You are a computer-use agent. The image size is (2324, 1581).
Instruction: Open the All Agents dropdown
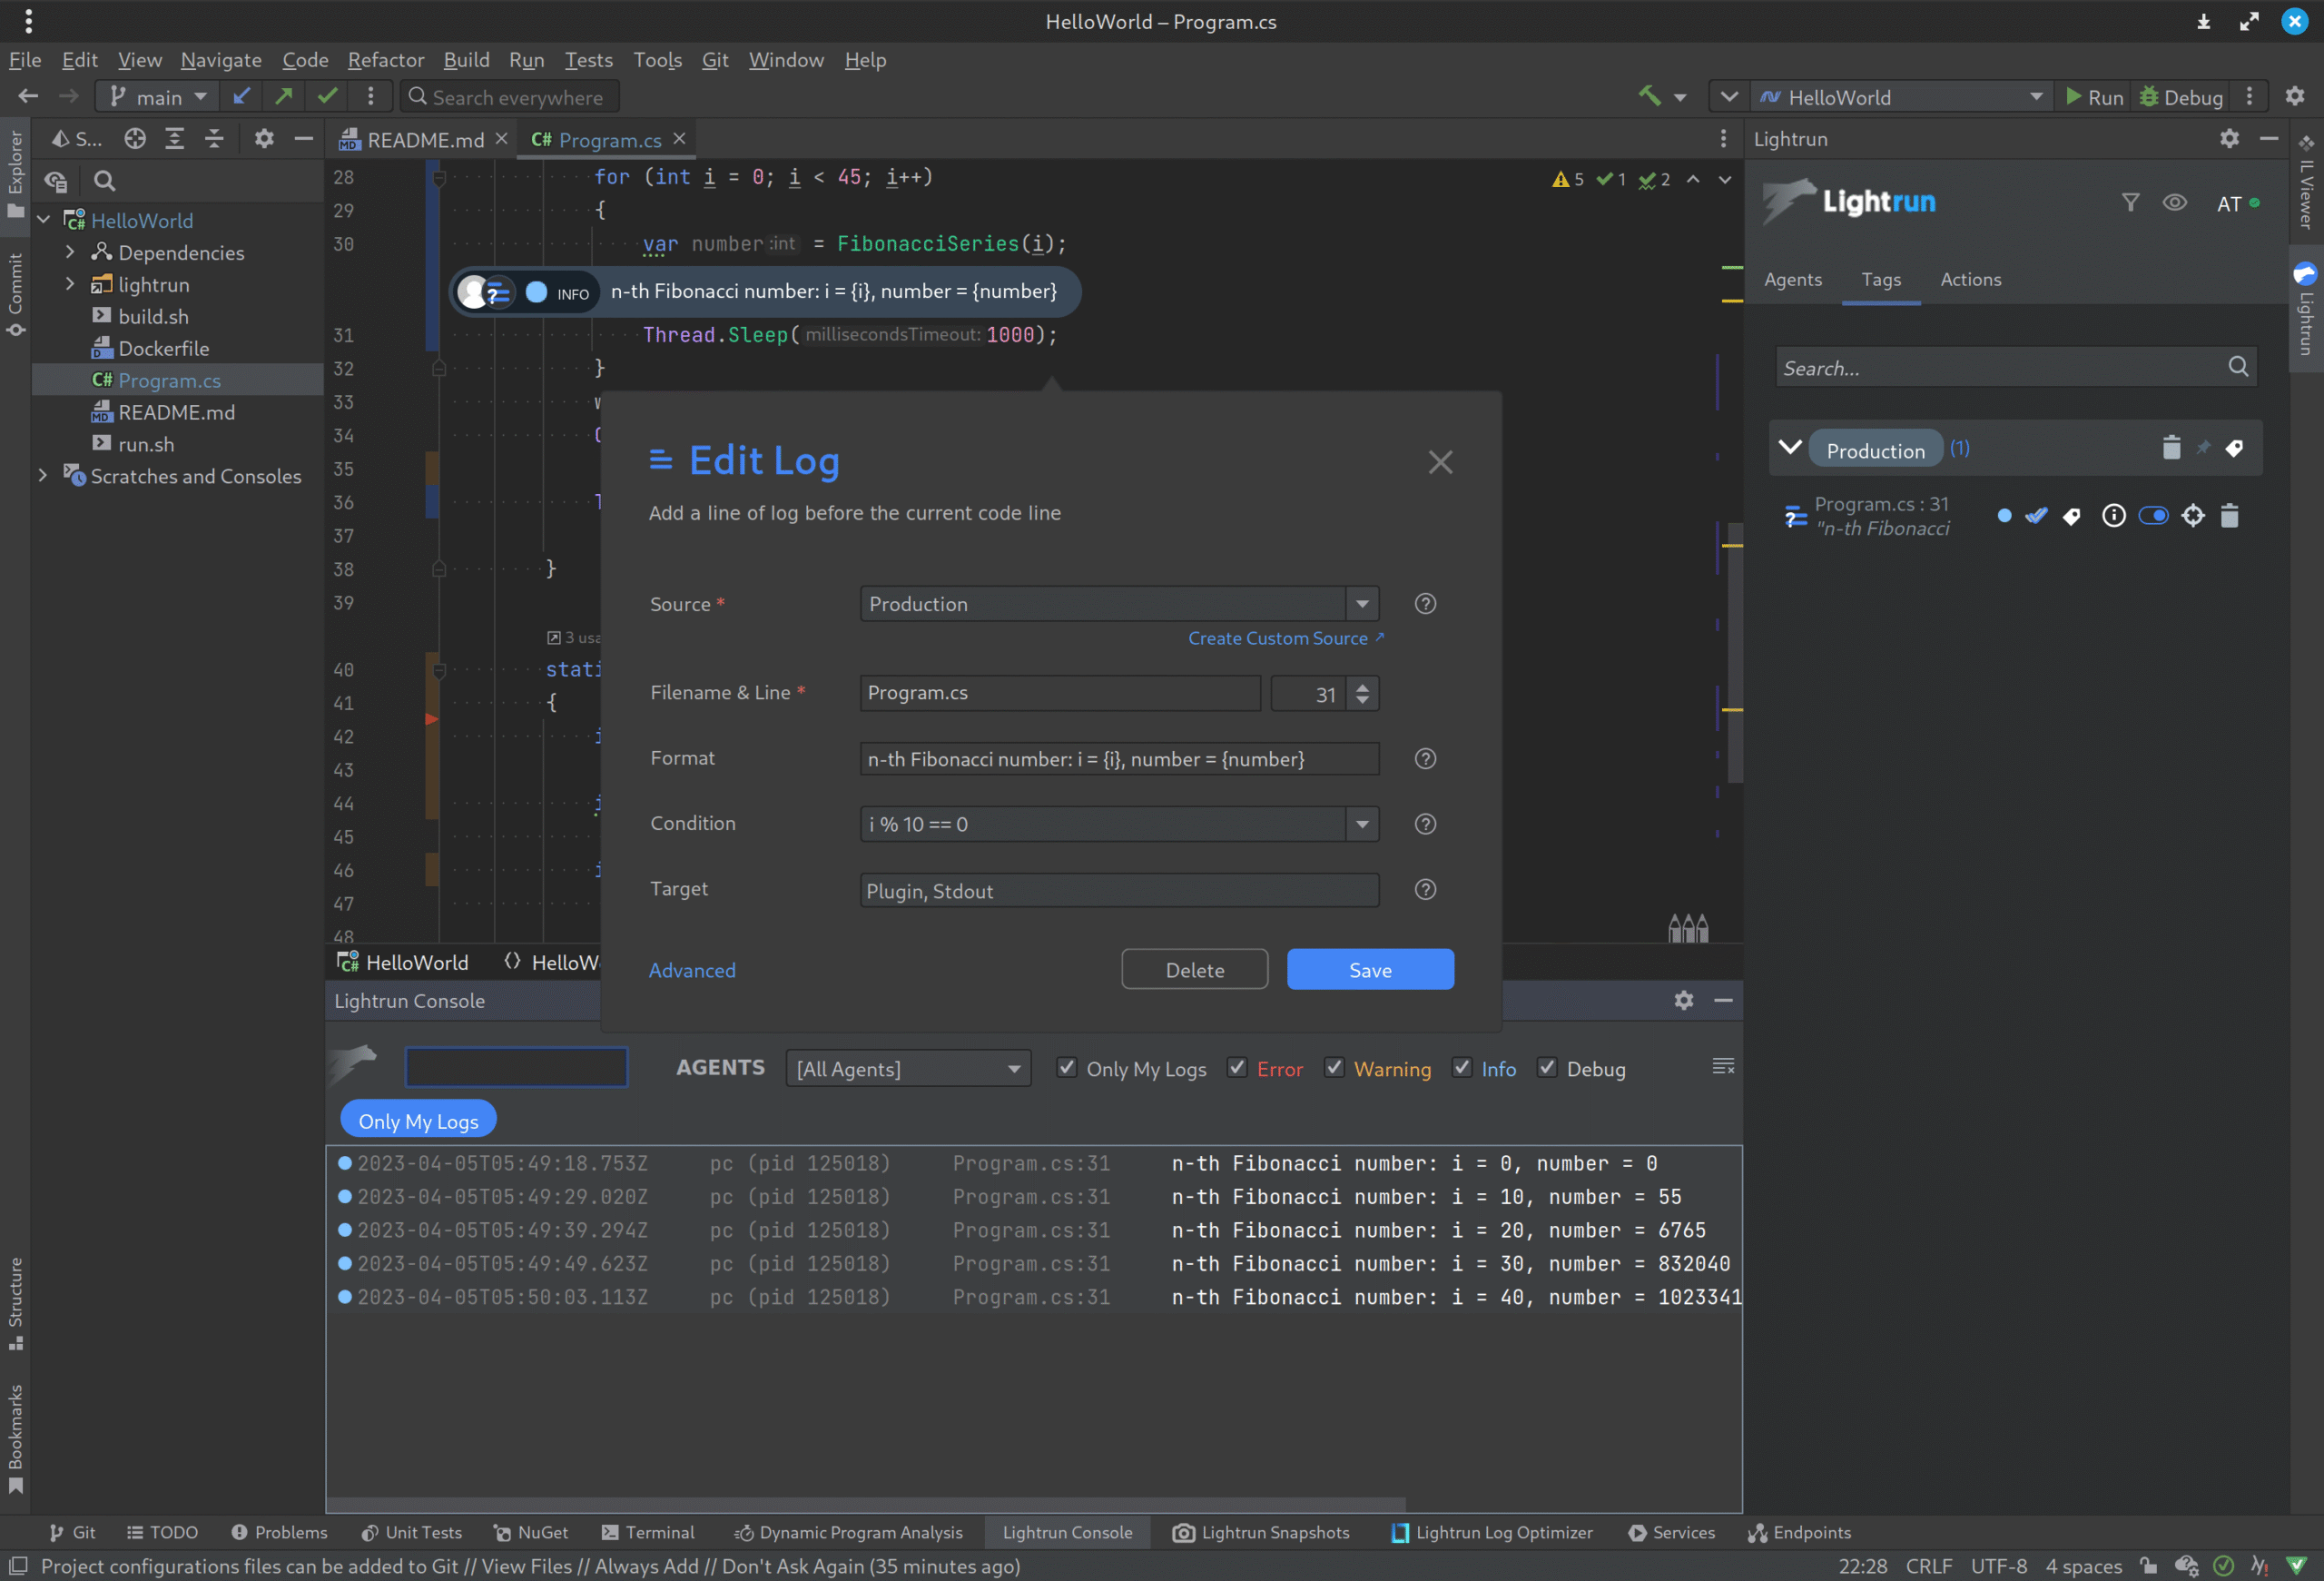[908, 1069]
